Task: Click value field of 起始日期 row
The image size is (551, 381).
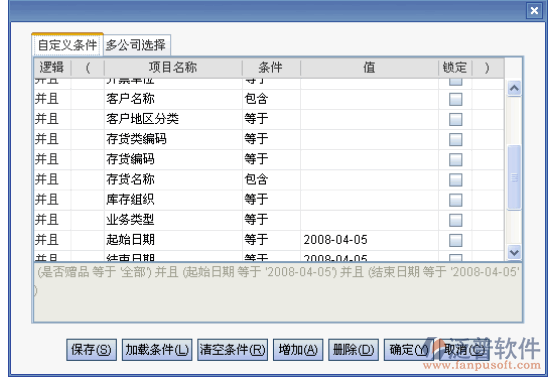Action: [369, 240]
